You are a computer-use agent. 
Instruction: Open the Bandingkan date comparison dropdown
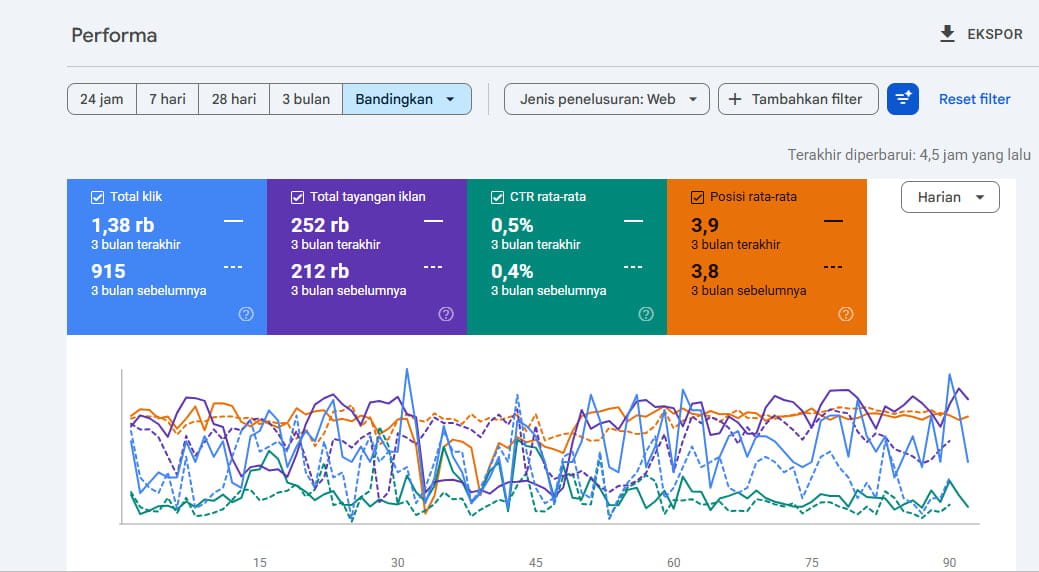click(x=407, y=99)
